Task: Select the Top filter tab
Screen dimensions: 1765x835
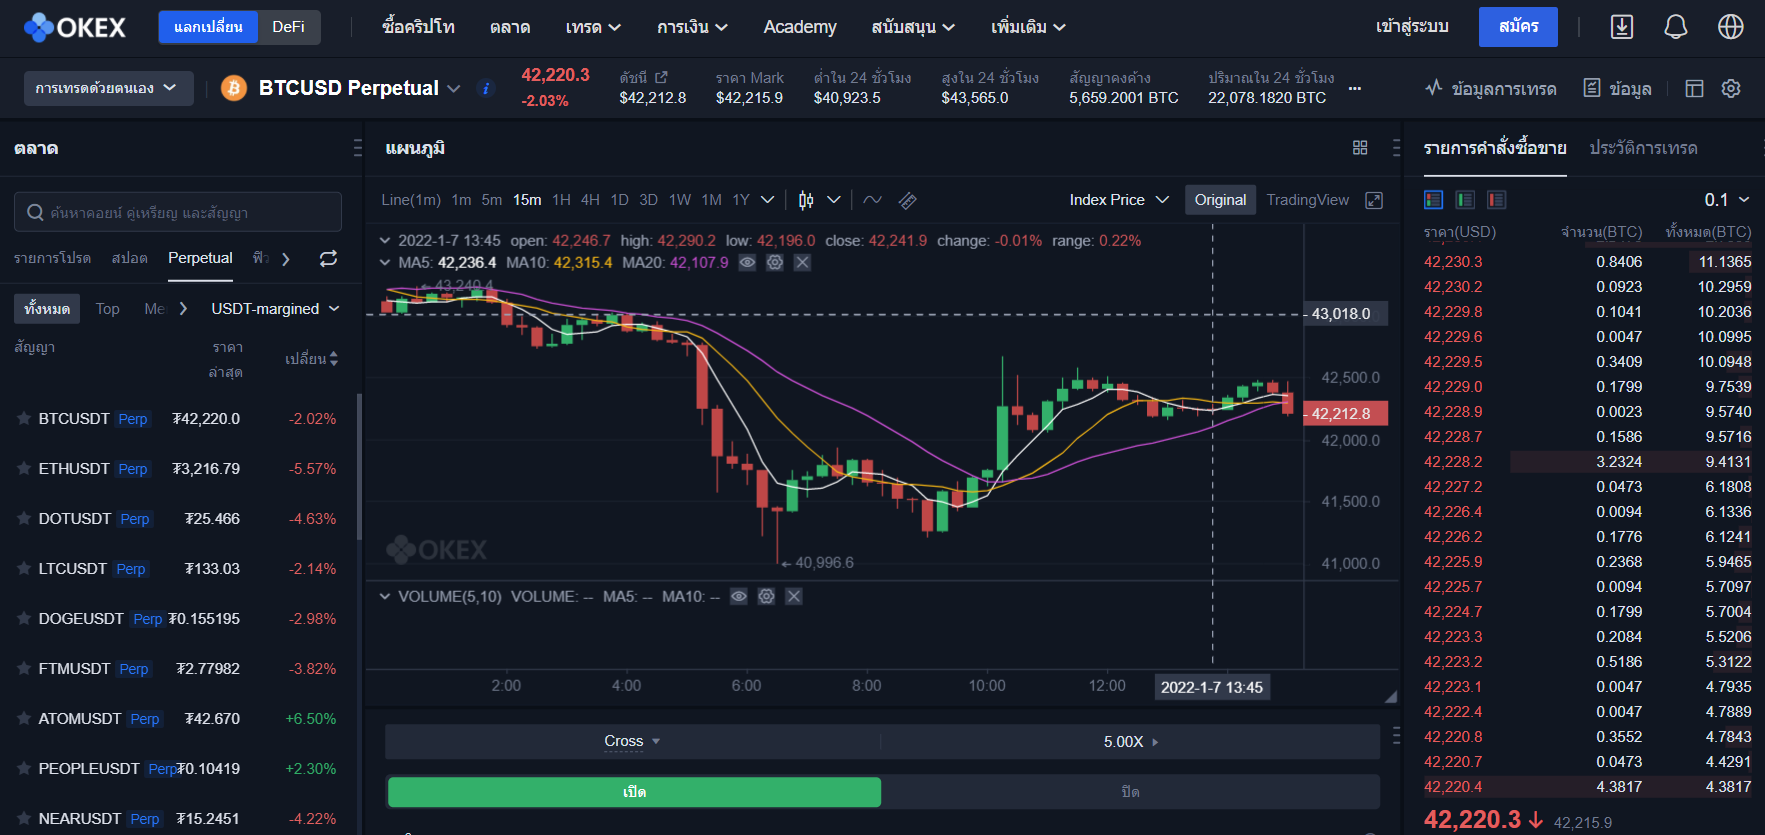Action: (107, 309)
